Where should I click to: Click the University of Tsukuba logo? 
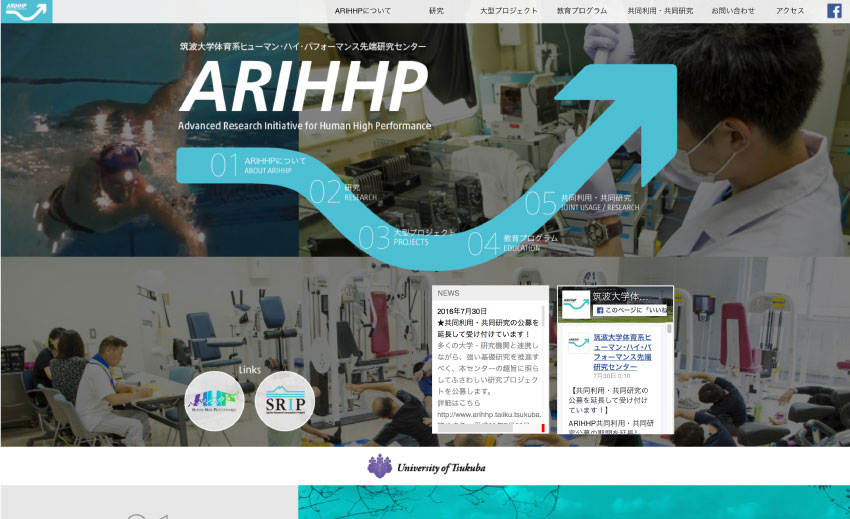pyautogui.click(x=426, y=466)
